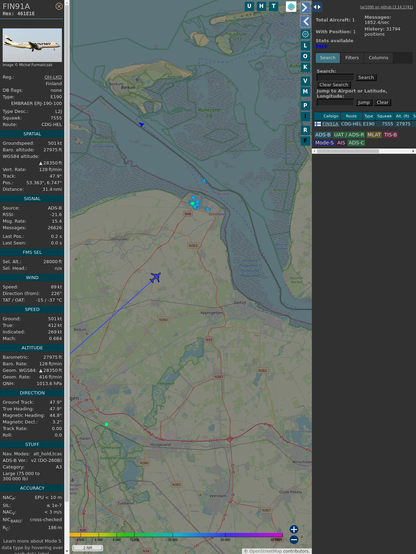The height and width of the screenshot is (554, 416).
Task: Click the right-arrow sidebar expand button
Action: 305,7
